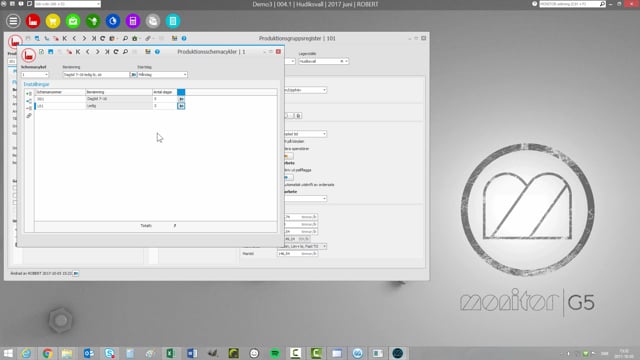
Task: Open the cyan document module icon
Action: (173, 21)
